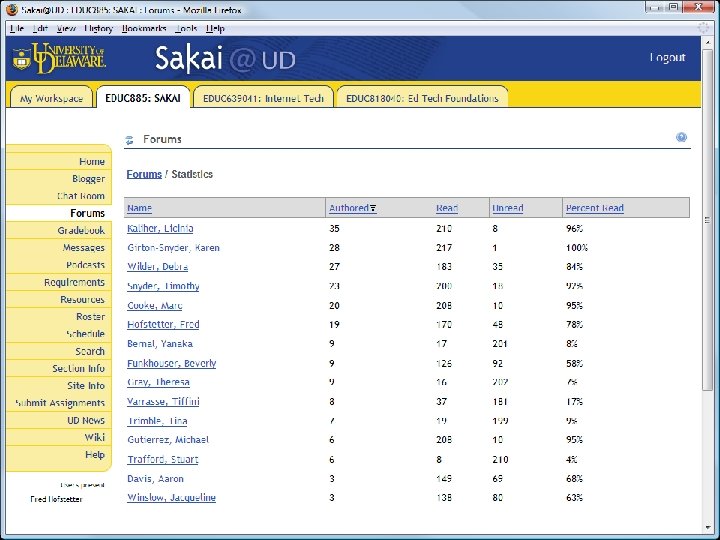
Task: Open Trafford, Stuart statistics
Action: [x=163, y=459]
